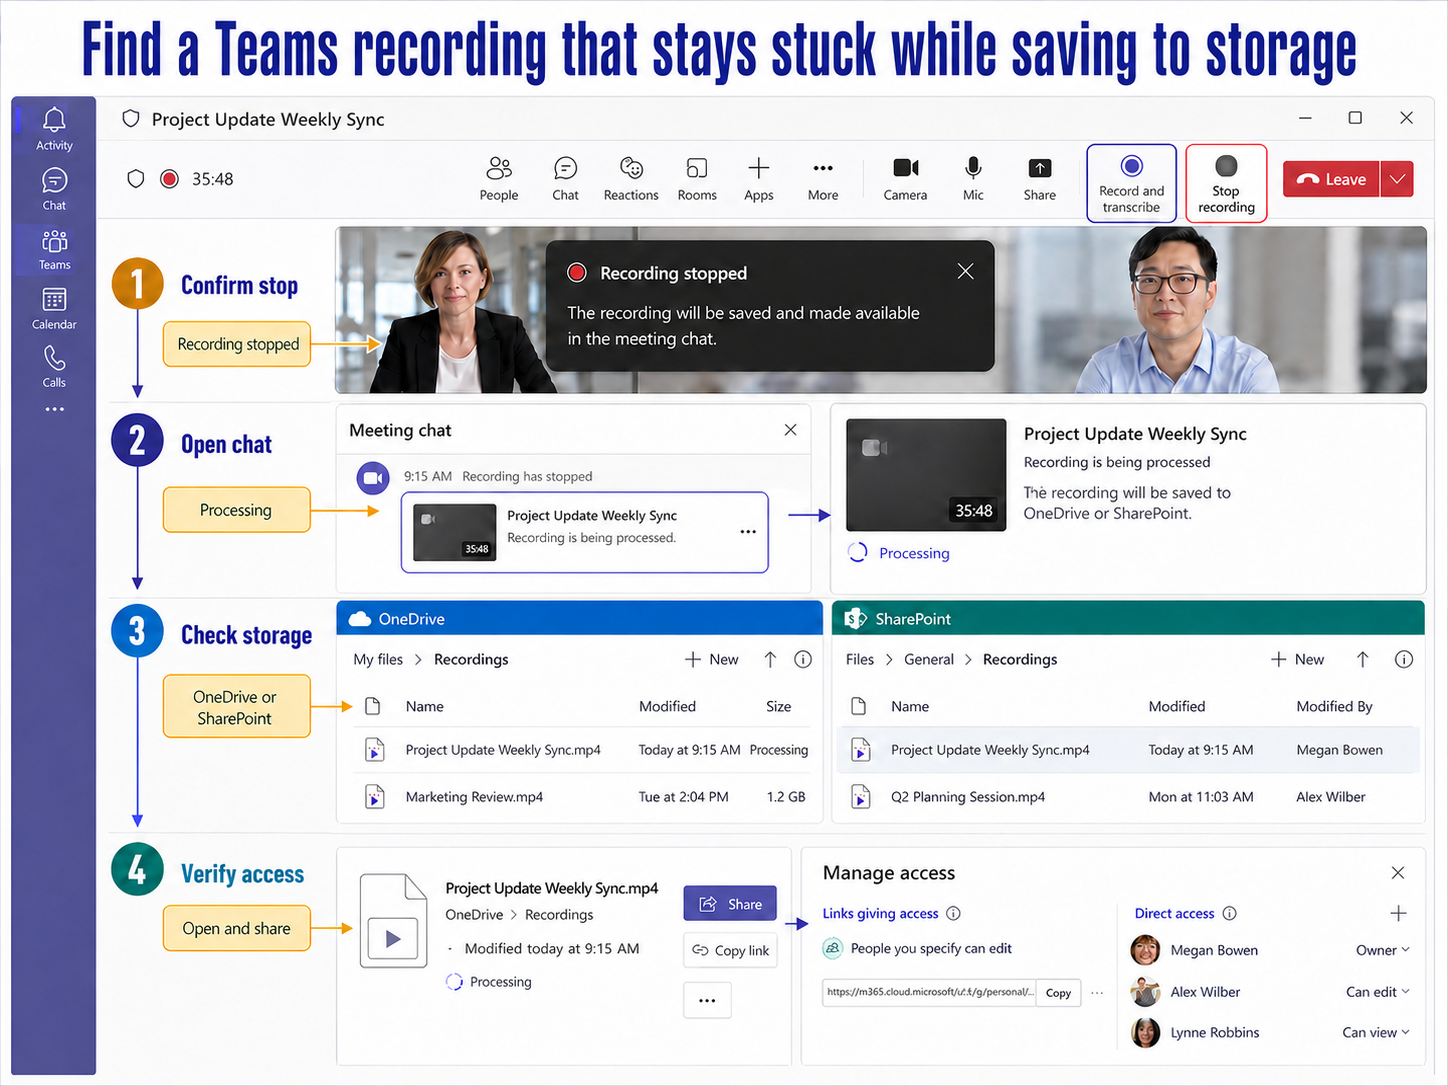This screenshot has width=1448, height=1086.
Task: Open the Activity feed in sidebar
Action: pos(54,129)
